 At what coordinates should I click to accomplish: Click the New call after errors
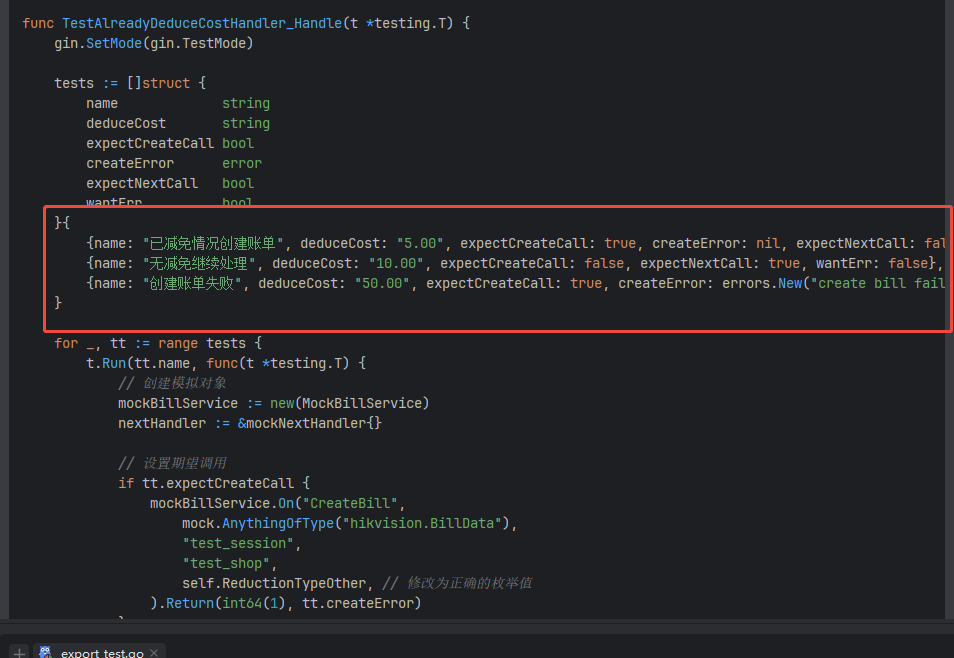tap(790, 284)
